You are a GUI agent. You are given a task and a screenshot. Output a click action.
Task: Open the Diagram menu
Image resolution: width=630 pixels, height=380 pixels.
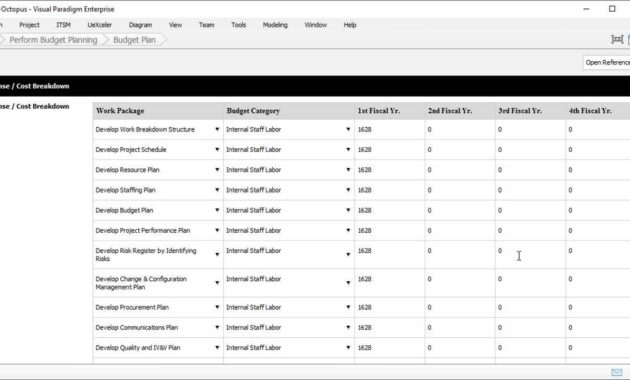[140, 25]
